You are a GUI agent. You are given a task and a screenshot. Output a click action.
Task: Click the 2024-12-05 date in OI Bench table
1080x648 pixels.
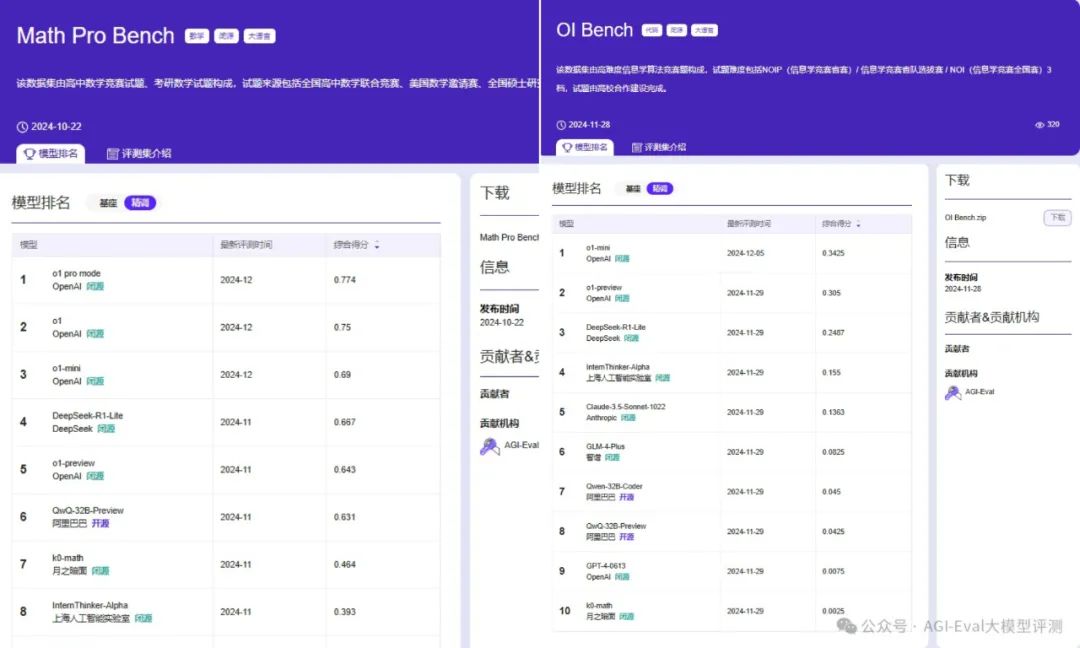point(745,253)
